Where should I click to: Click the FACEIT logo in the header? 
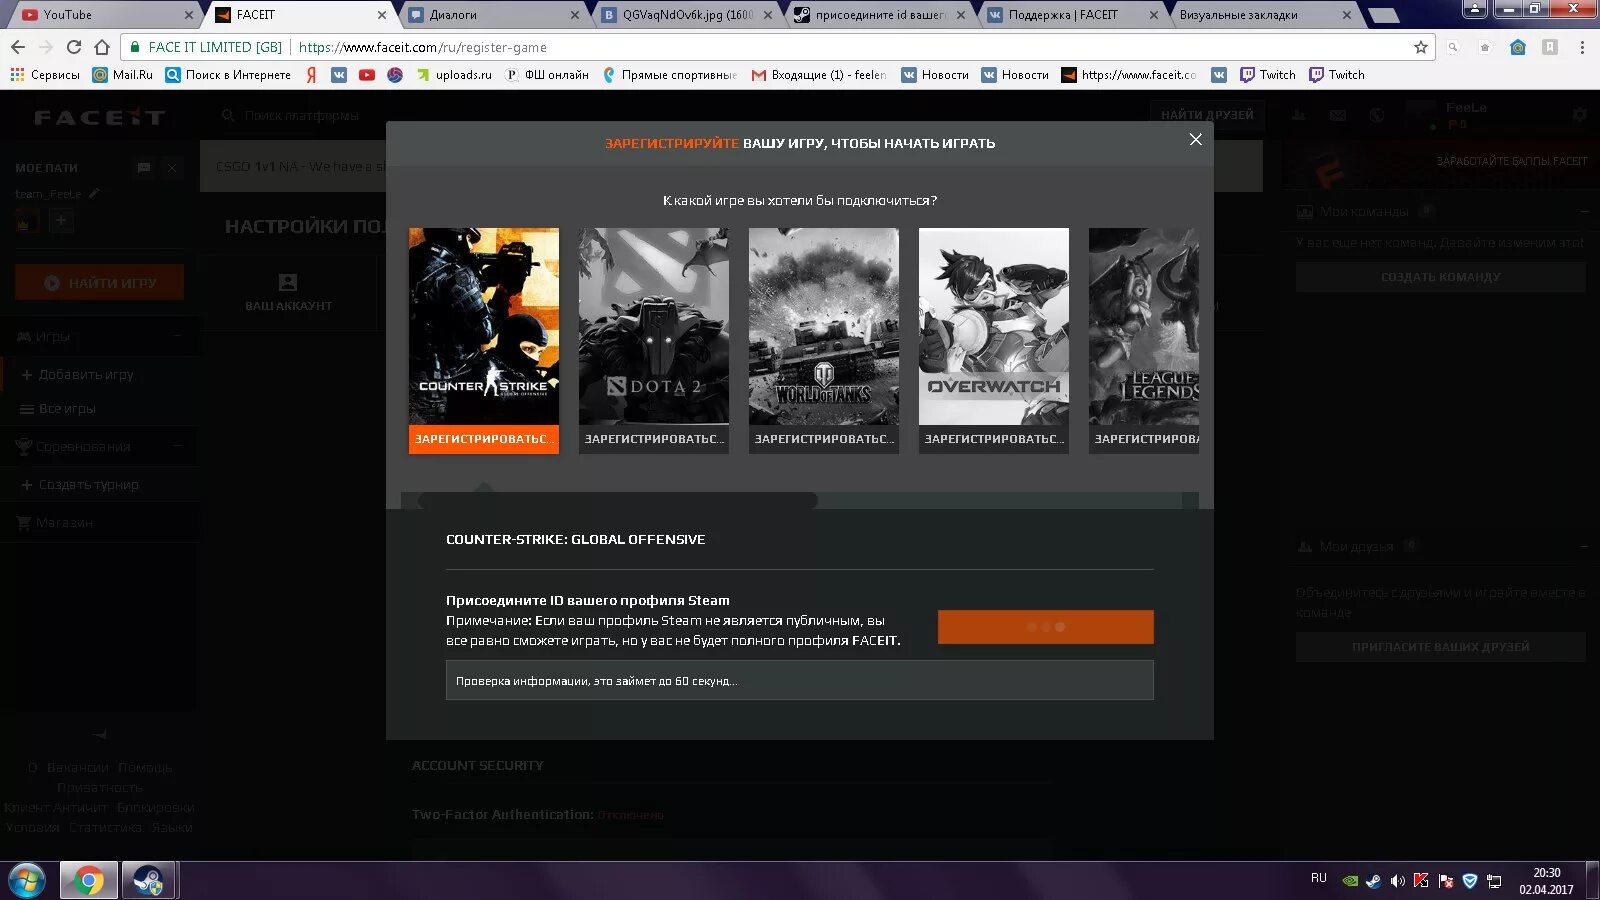point(99,117)
